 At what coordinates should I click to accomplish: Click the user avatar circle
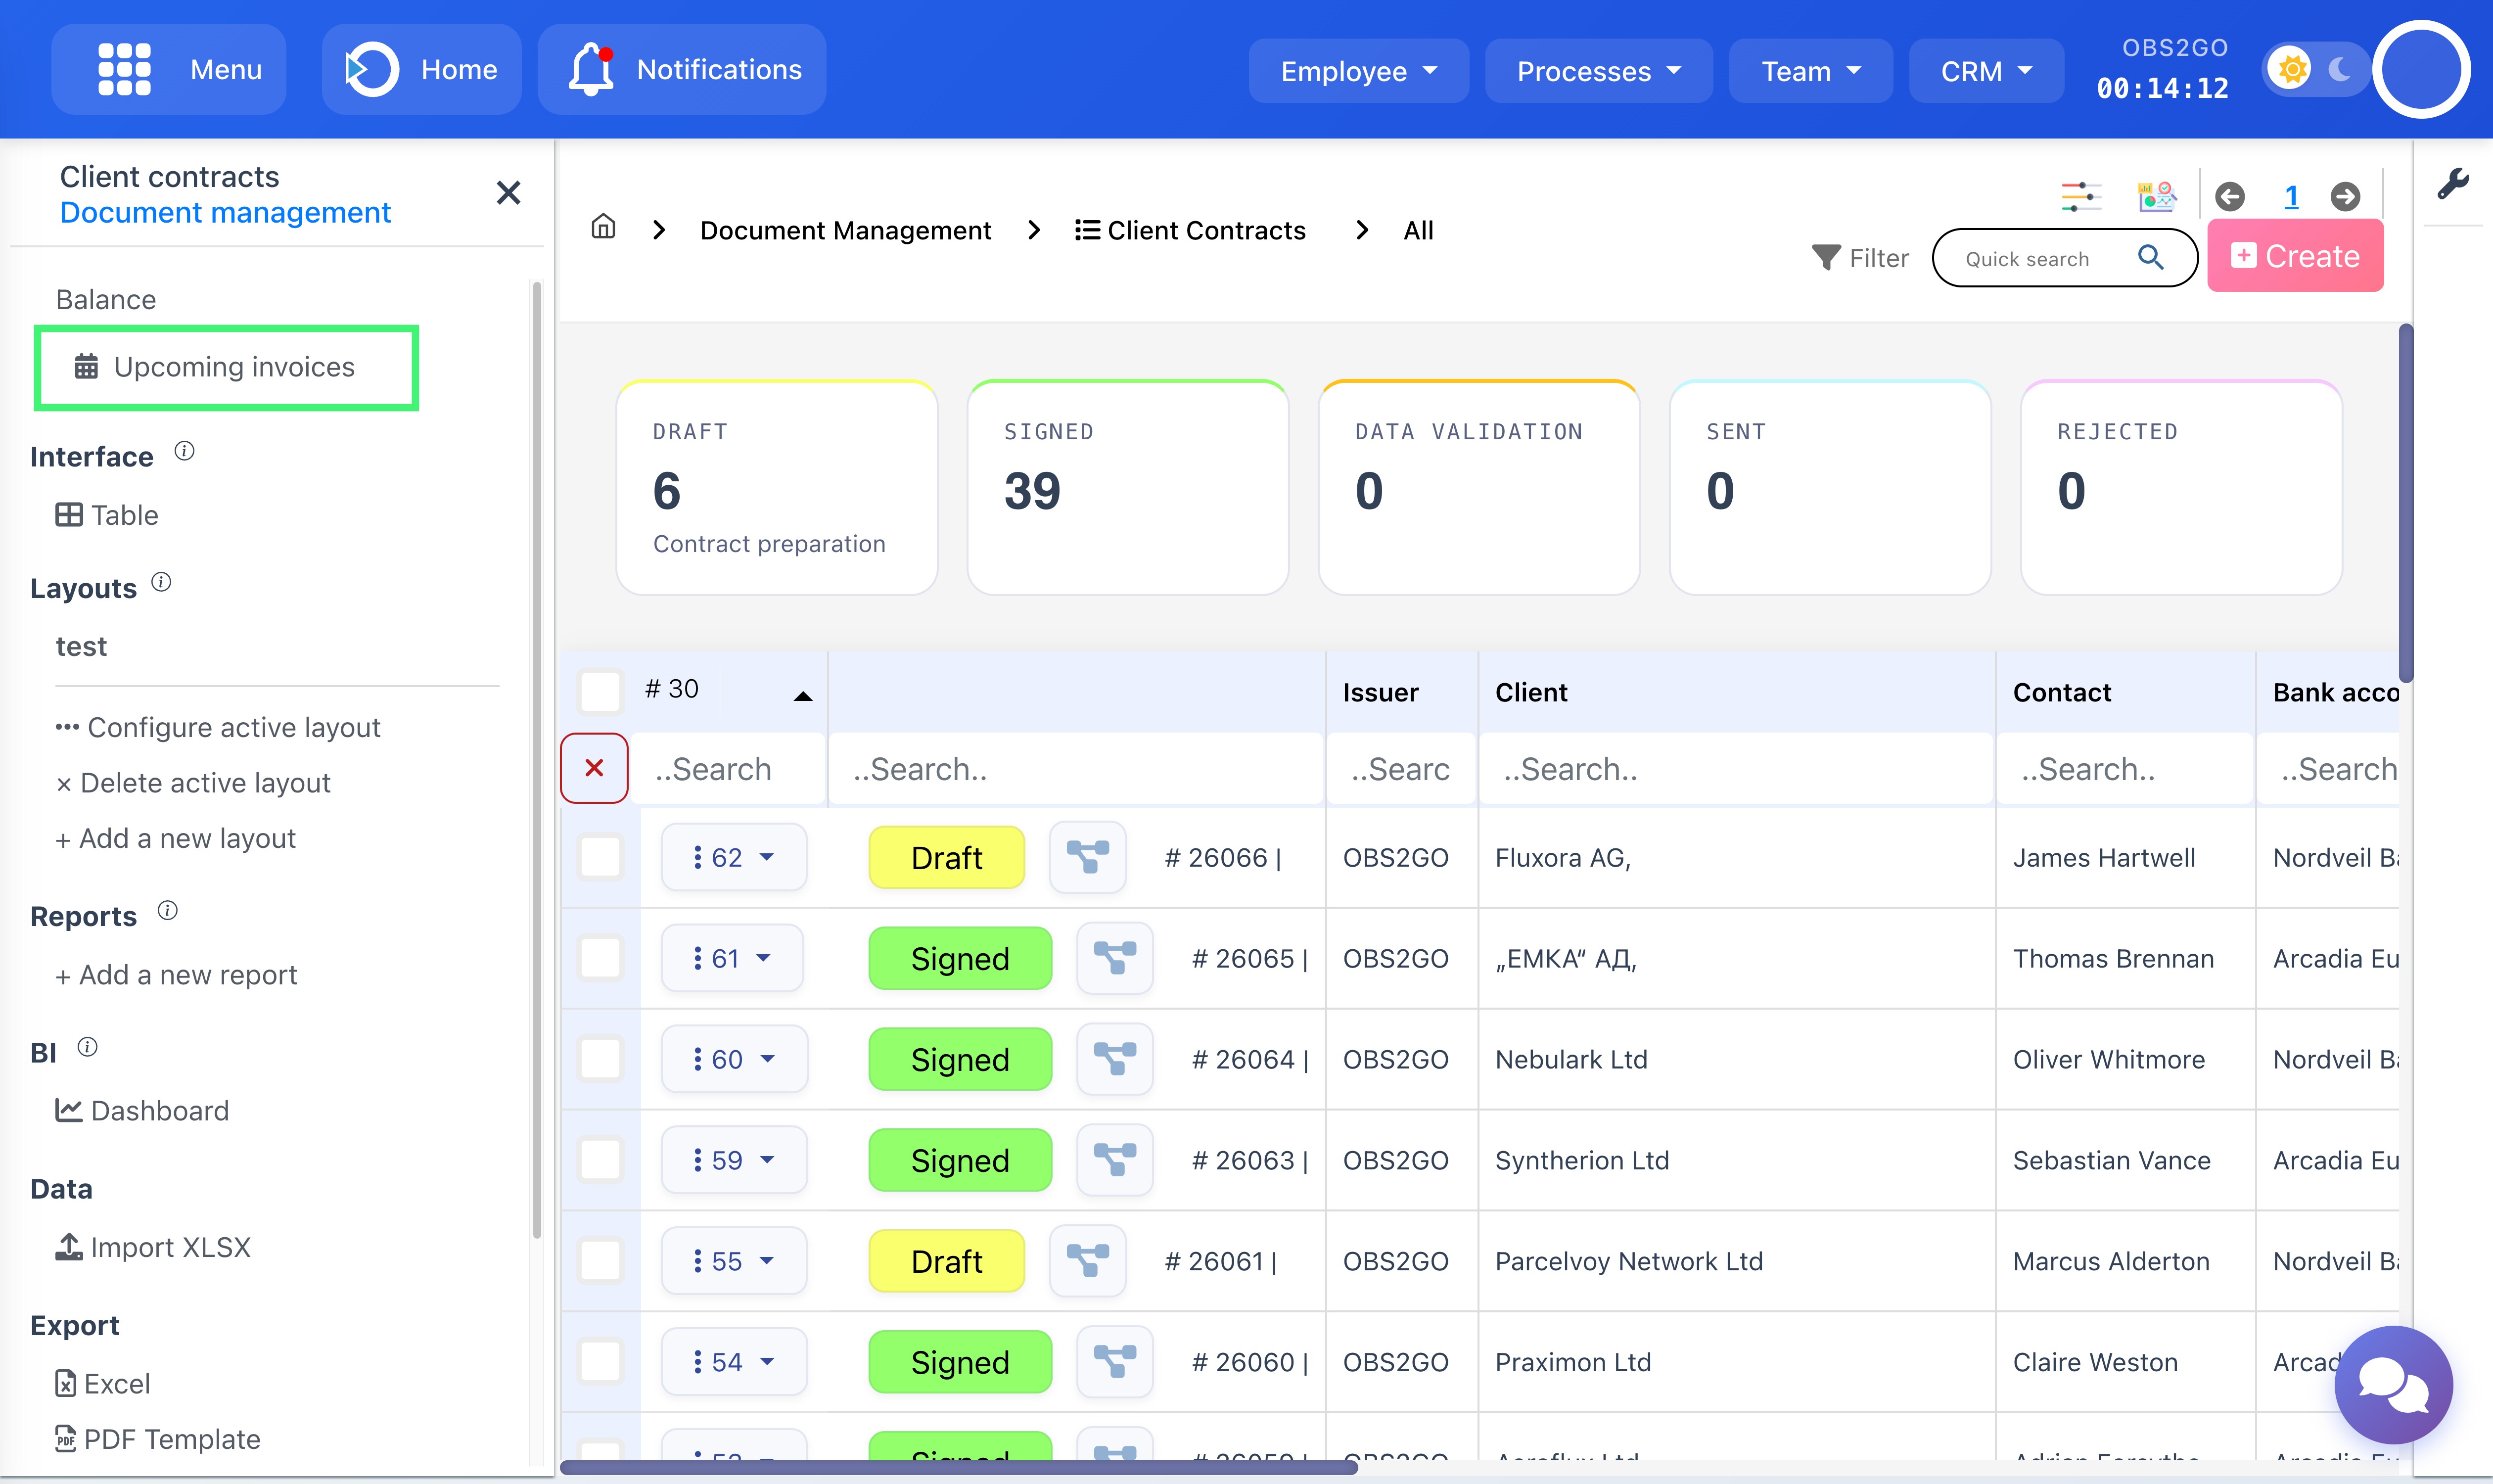click(x=2421, y=69)
